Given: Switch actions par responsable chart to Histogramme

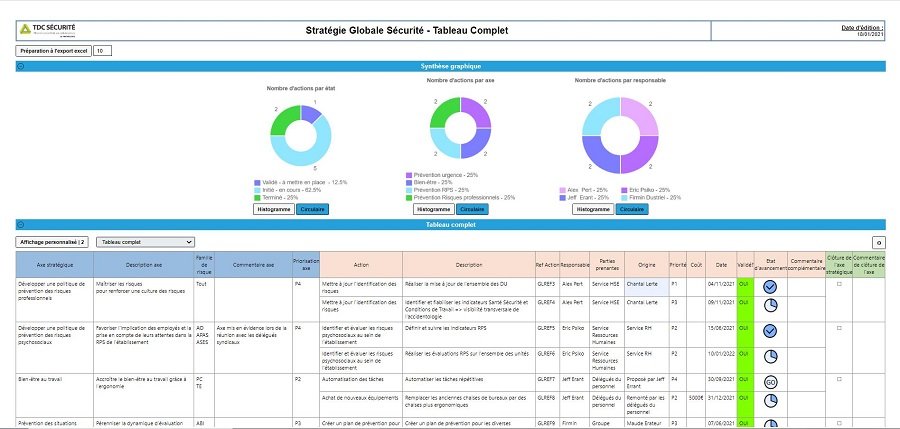Looking at the screenshot, I should pyautogui.click(x=593, y=209).
